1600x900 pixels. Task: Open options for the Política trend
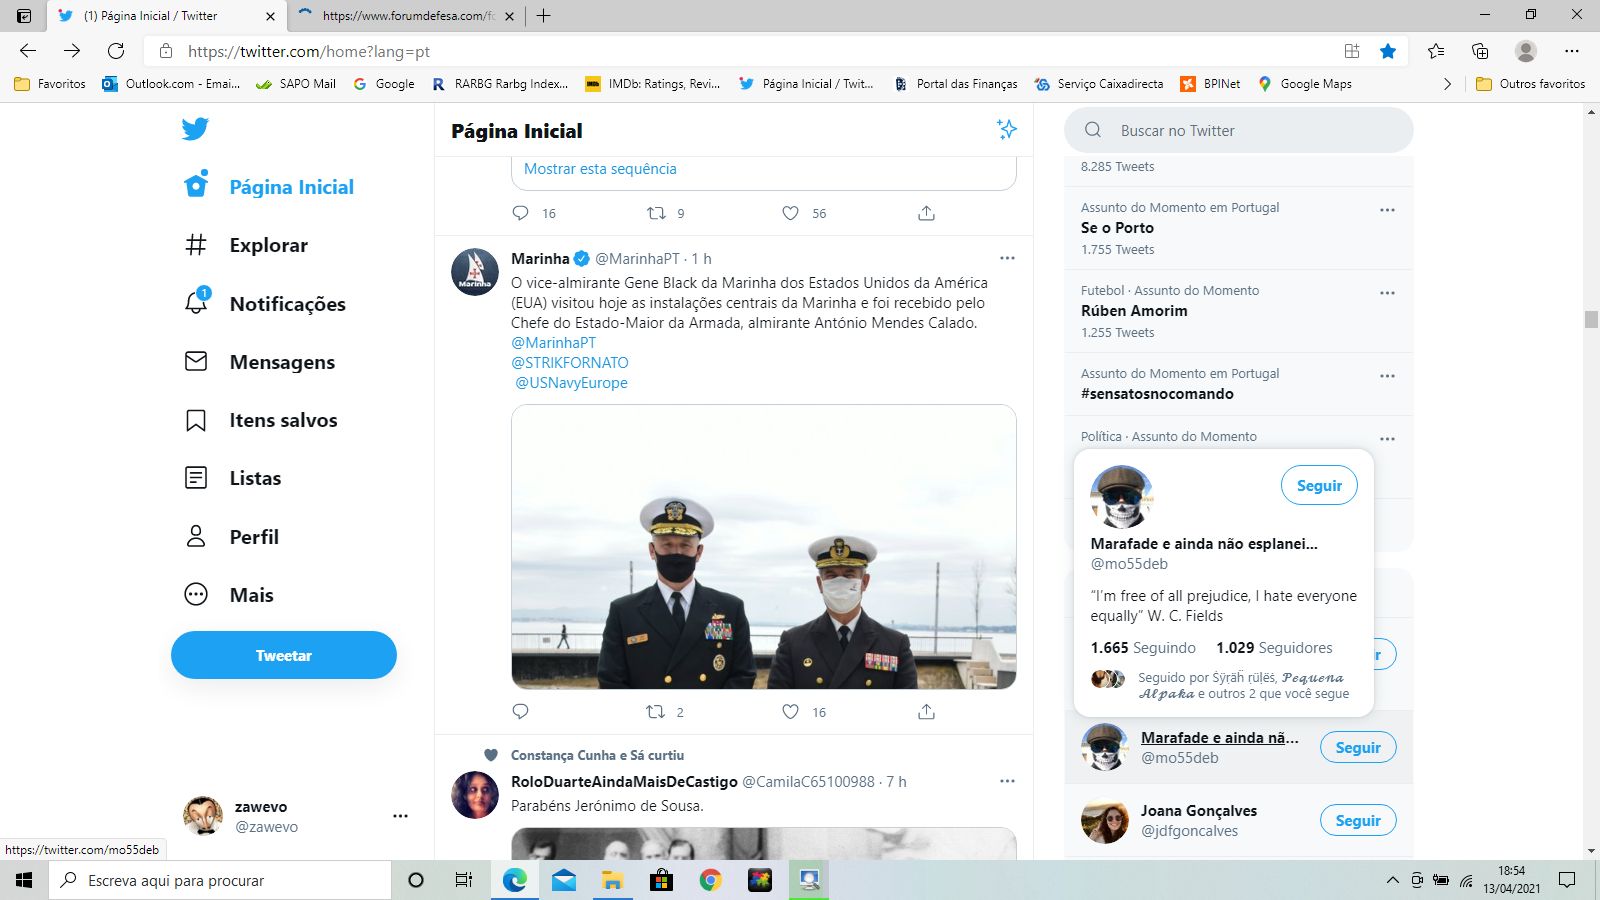click(1387, 439)
